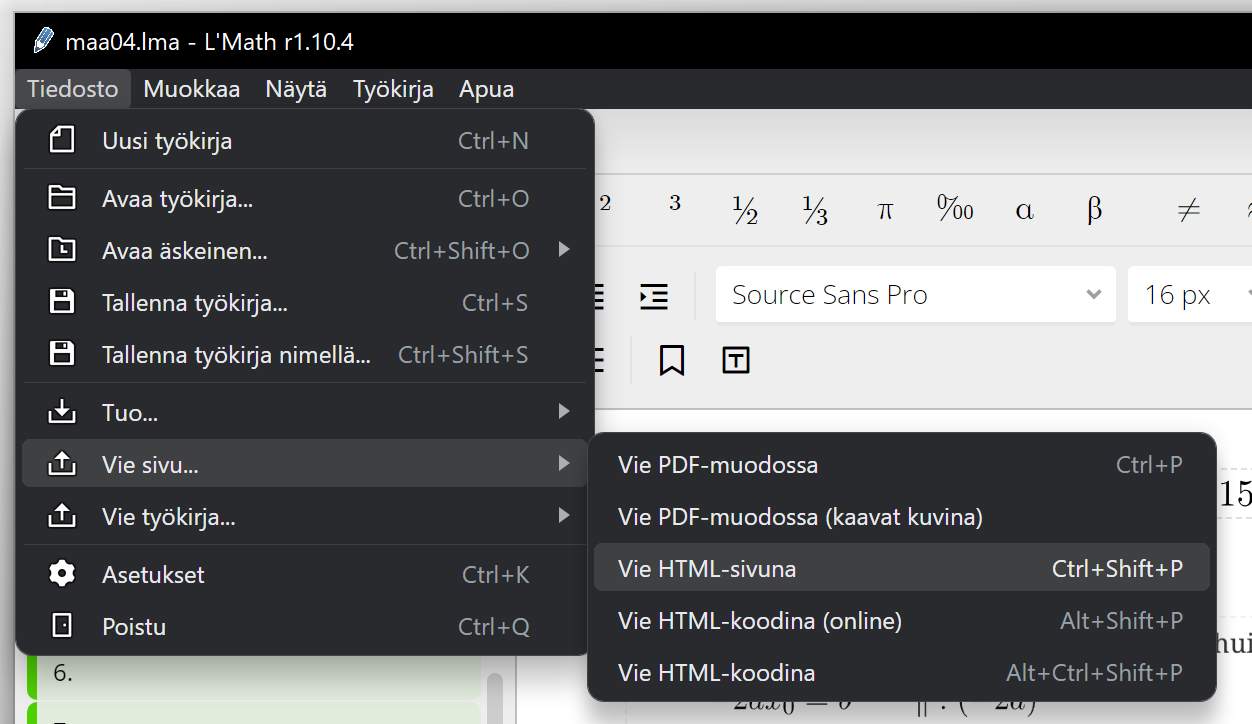Select Vie HTML-sivuna from submenu
The width and height of the screenshot is (1252, 724).
click(900, 569)
